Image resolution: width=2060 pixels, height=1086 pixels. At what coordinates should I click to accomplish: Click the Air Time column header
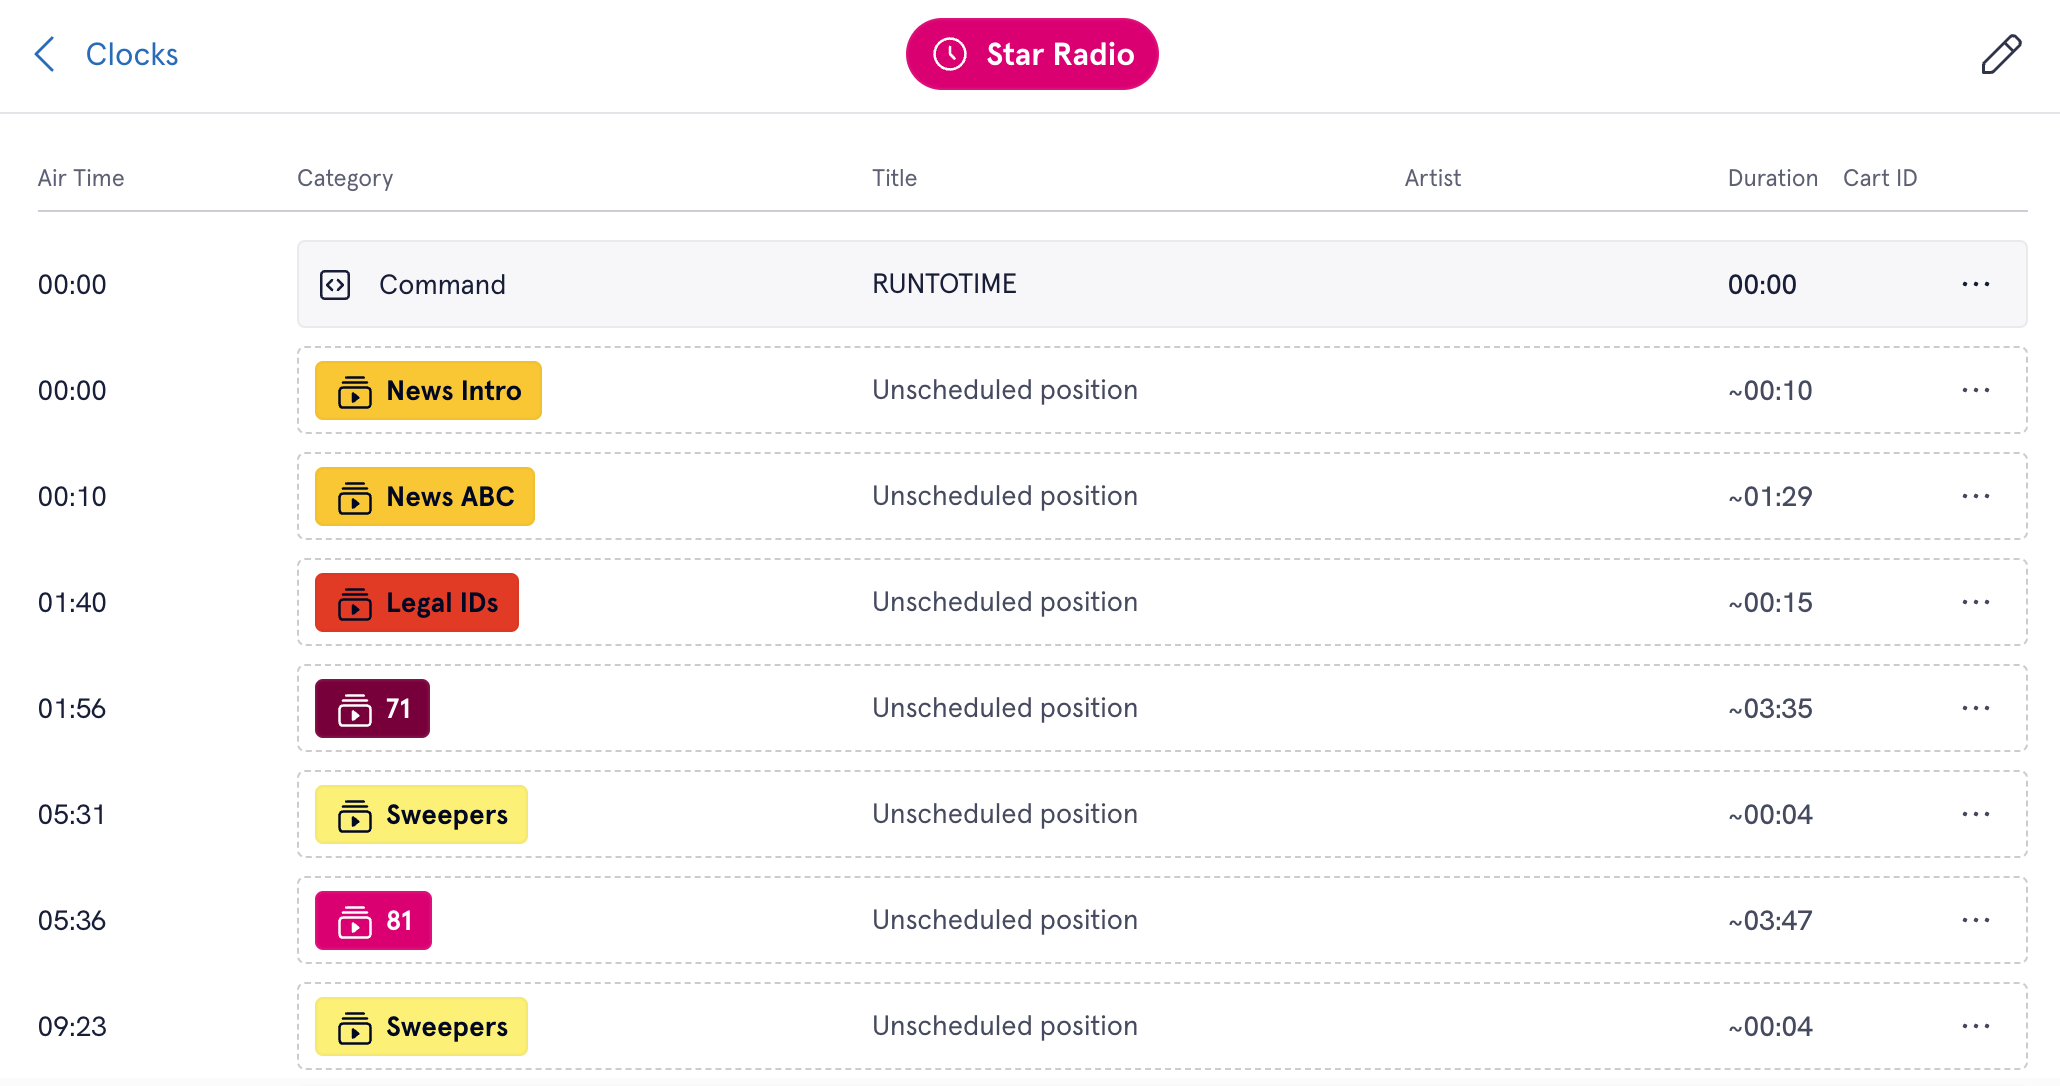[81, 178]
